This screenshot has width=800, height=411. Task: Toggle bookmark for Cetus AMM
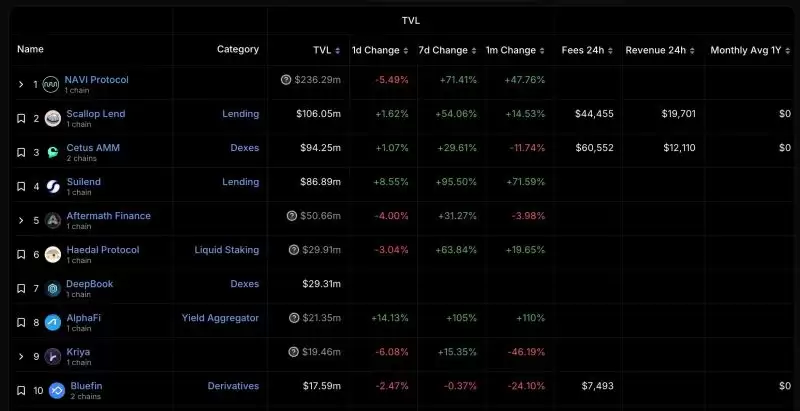(21, 152)
